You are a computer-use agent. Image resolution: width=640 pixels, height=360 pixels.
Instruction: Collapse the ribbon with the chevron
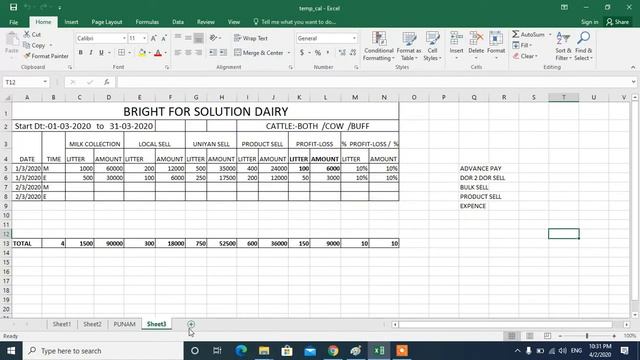click(x=633, y=67)
